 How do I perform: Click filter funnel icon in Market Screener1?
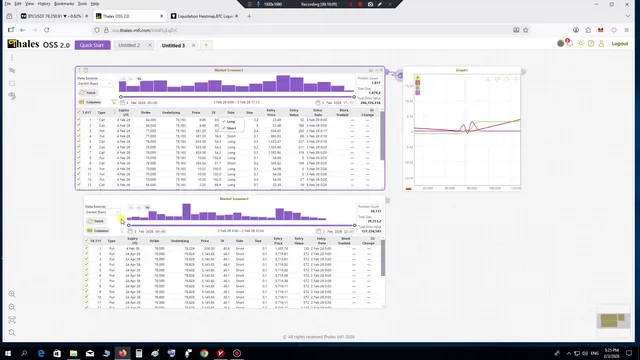(x=114, y=102)
